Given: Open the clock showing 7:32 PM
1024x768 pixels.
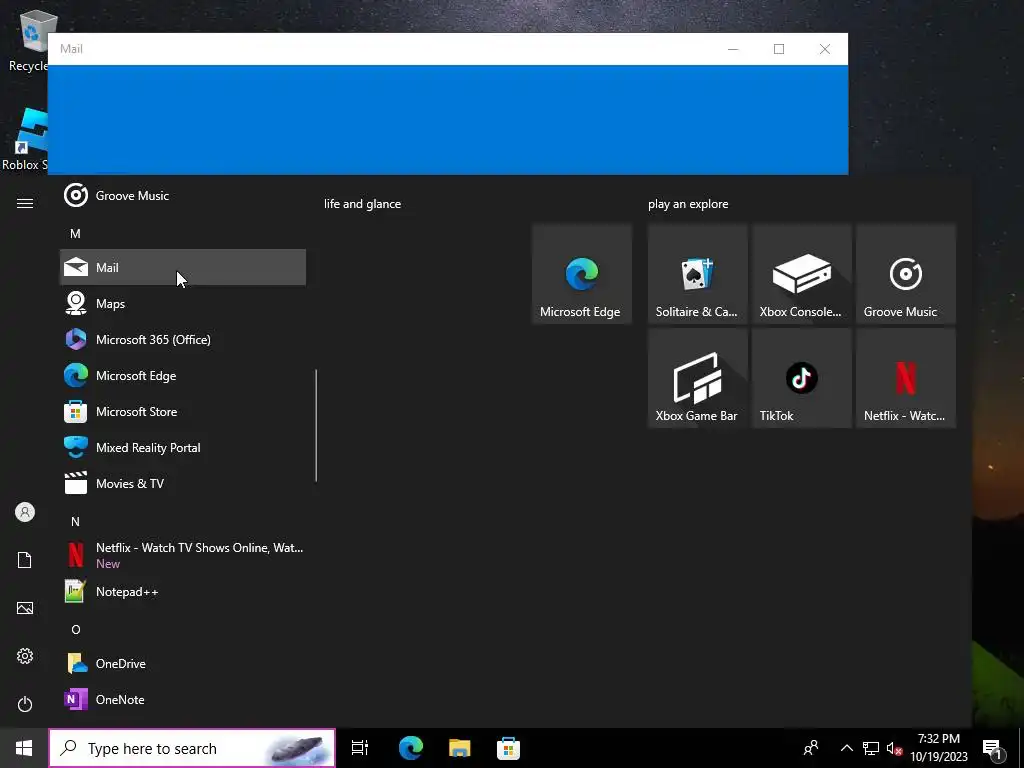Looking at the screenshot, I should point(939,748).
